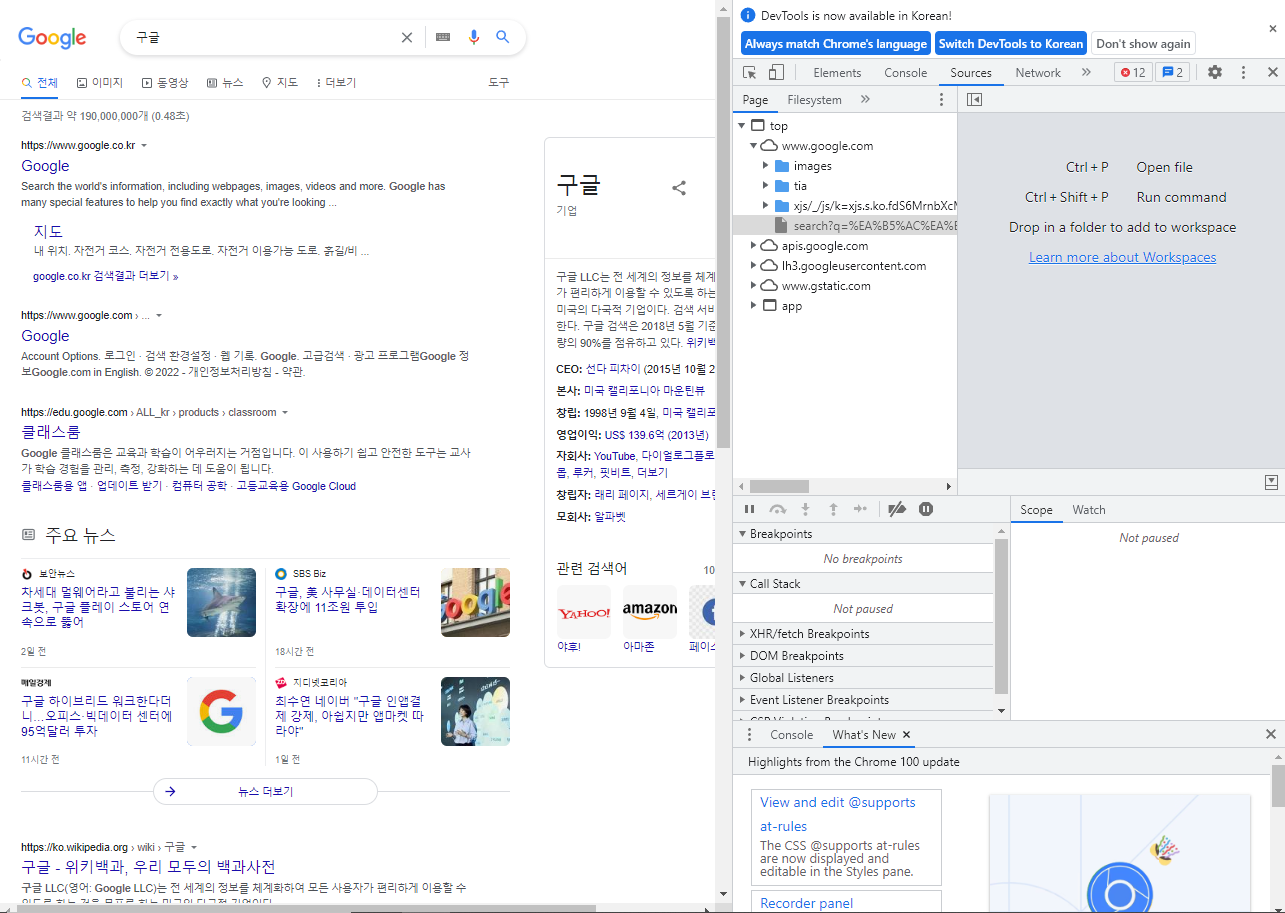
Task: Close the bottom drawer
Action: (x=1272, y=734)
